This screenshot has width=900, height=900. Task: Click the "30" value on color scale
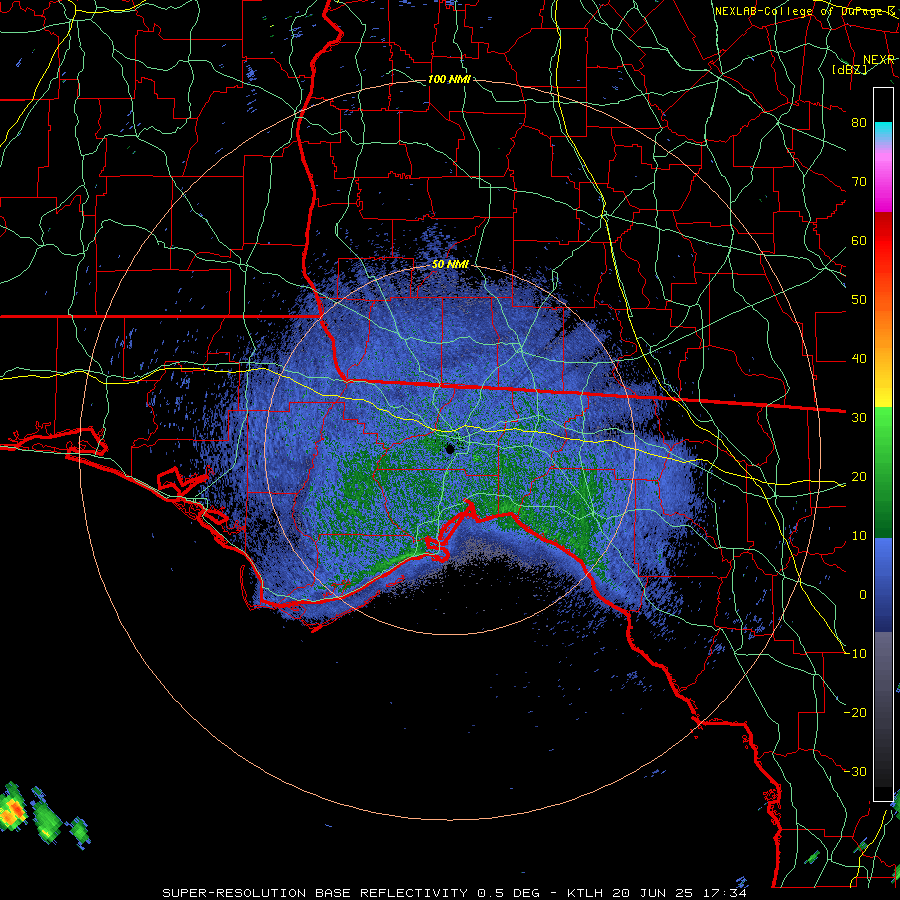[859, 418]
